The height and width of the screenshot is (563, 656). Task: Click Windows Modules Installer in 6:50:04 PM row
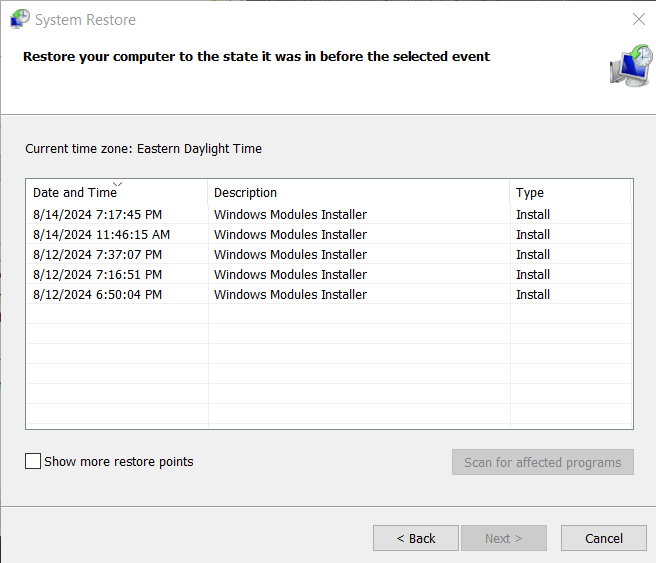point(290,294)
